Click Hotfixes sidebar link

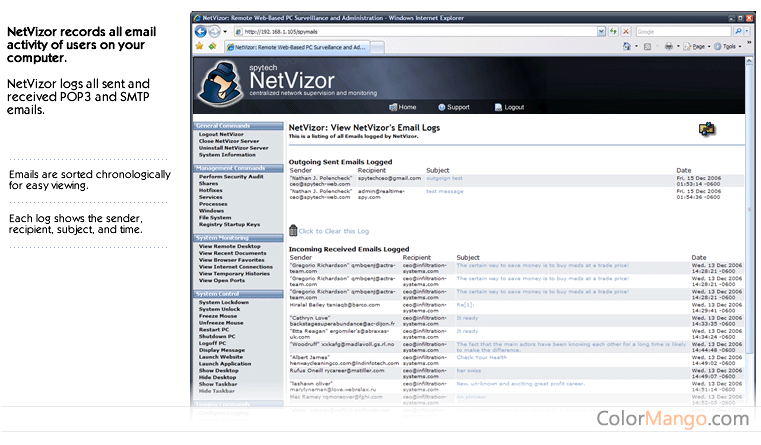tap(210, 191)
